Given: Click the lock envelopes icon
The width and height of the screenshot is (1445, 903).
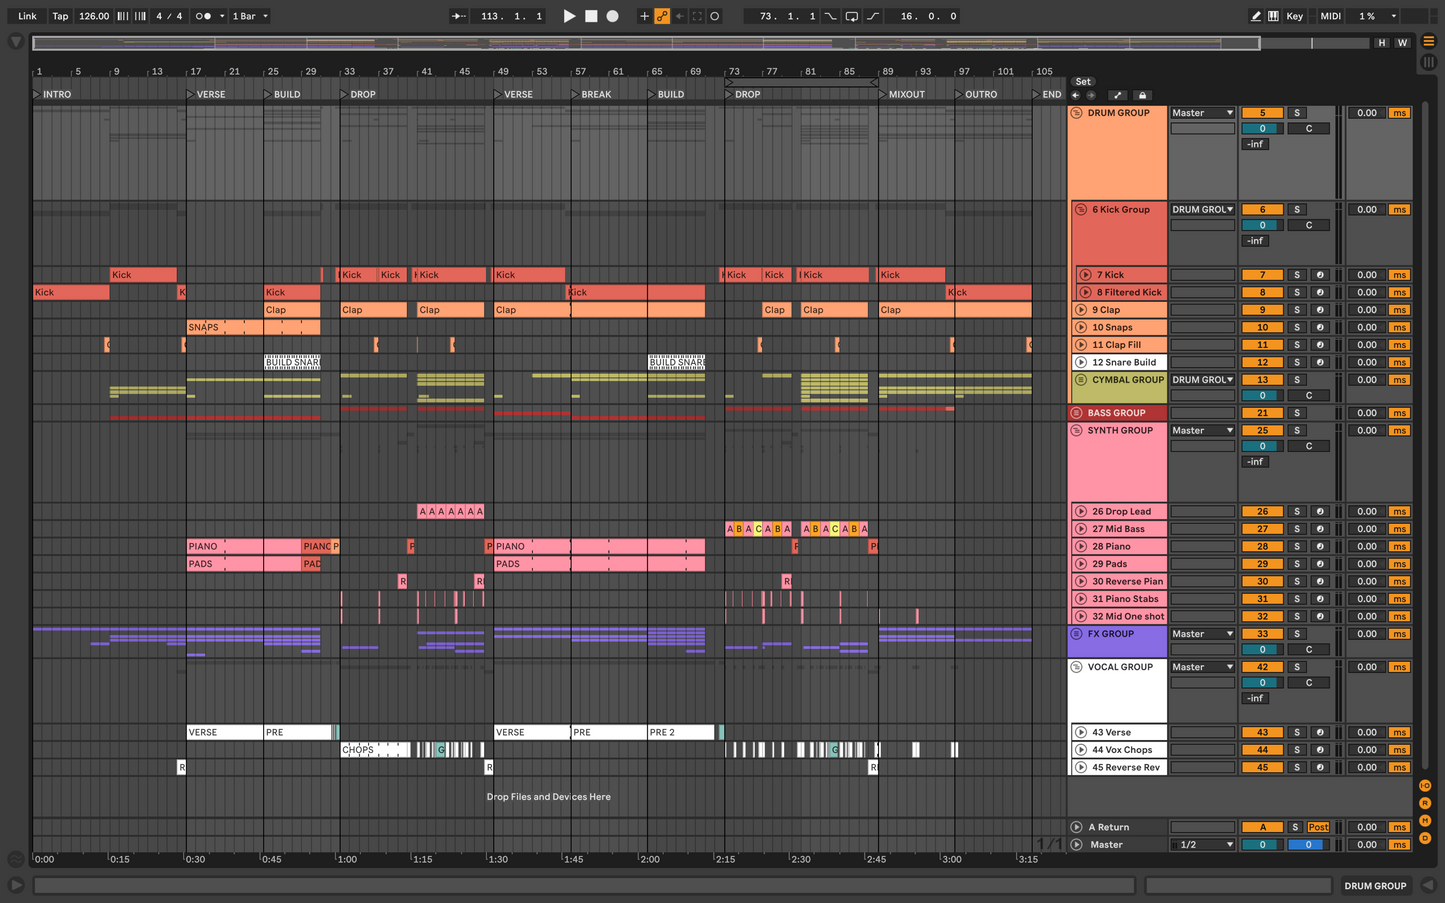Looking at the screenshot, I should [1142, 96].
